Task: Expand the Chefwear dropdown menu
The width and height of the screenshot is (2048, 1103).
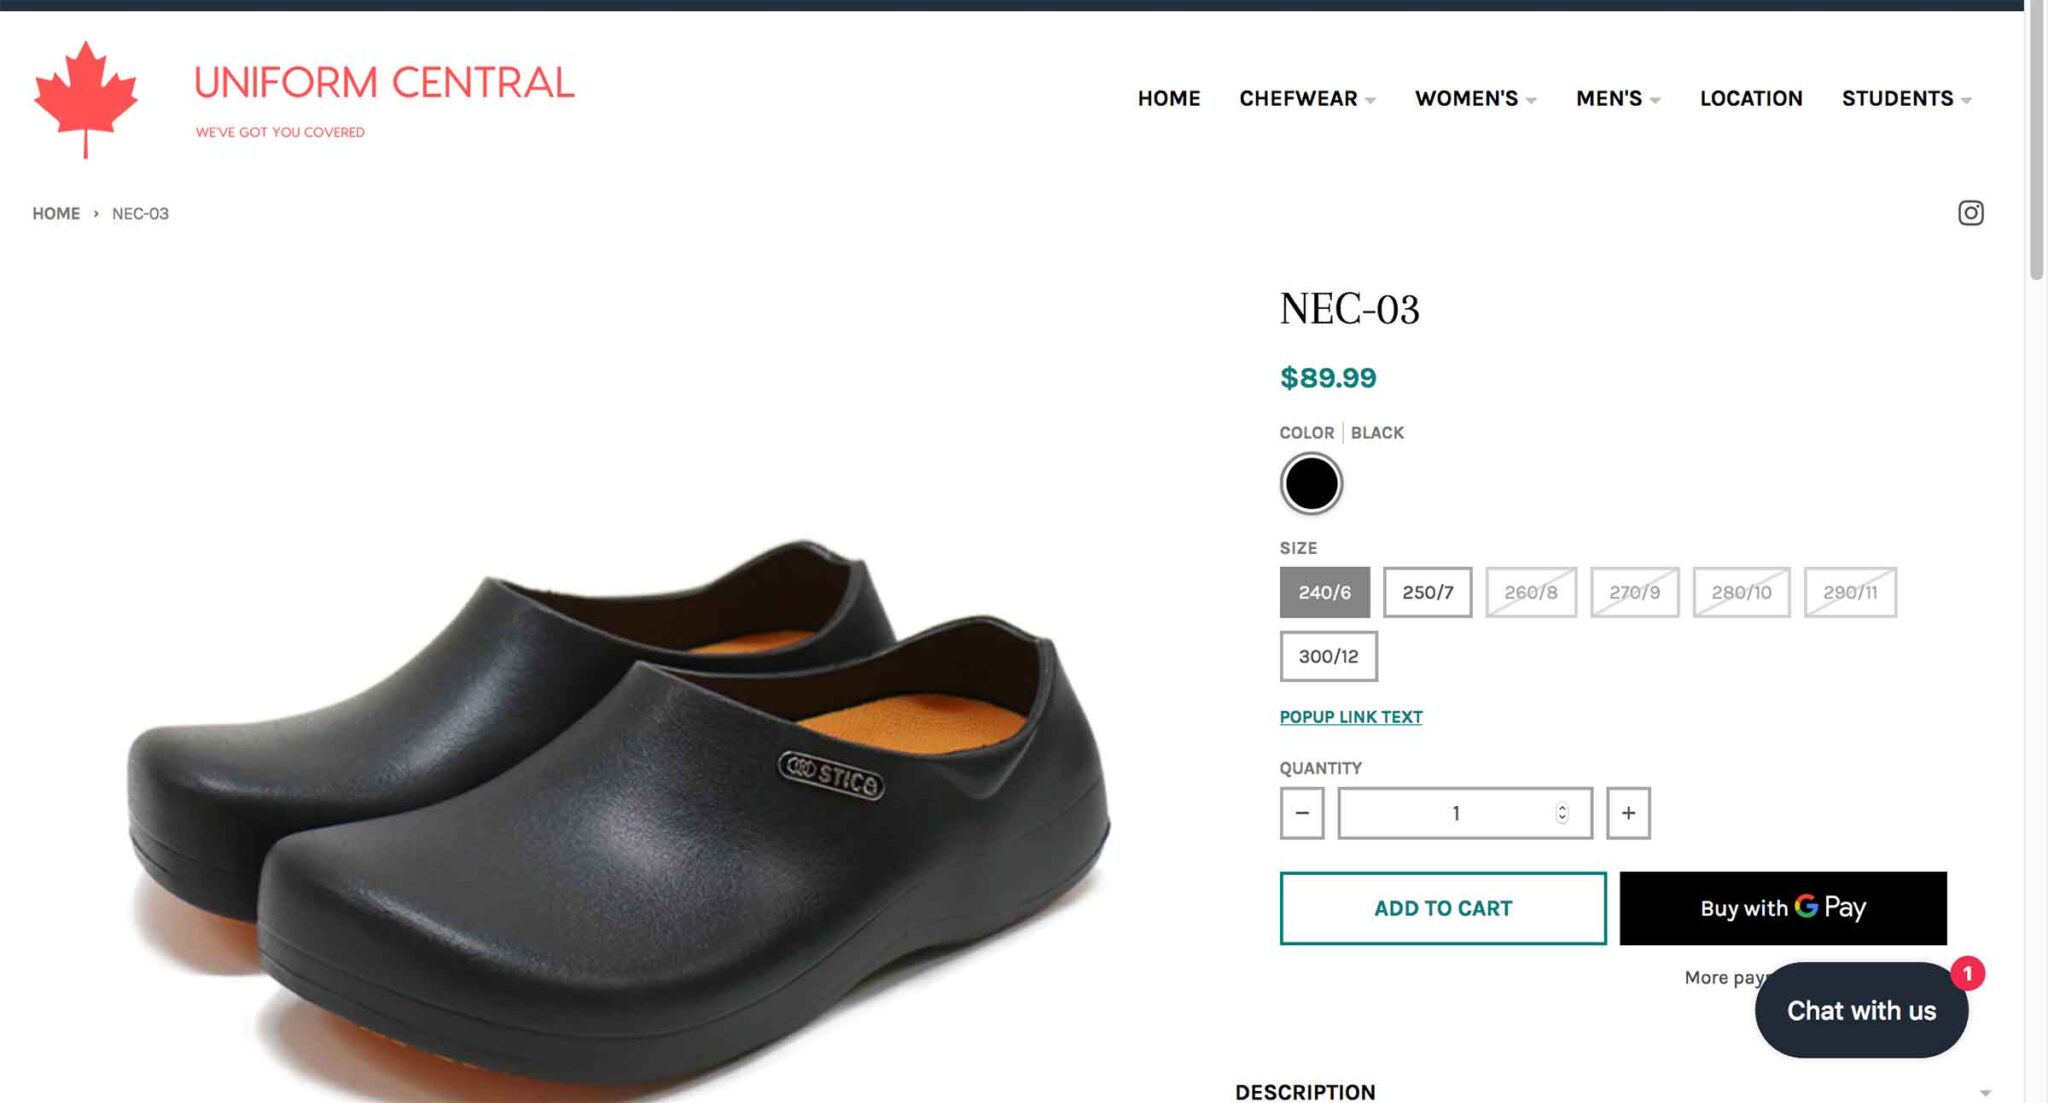Action: [x=1307, y=98]
